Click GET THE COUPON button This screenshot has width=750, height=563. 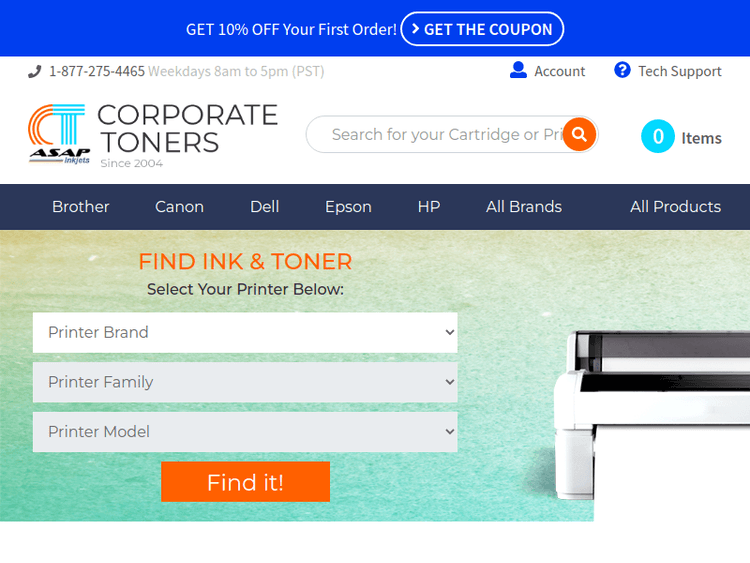(482, 29)
